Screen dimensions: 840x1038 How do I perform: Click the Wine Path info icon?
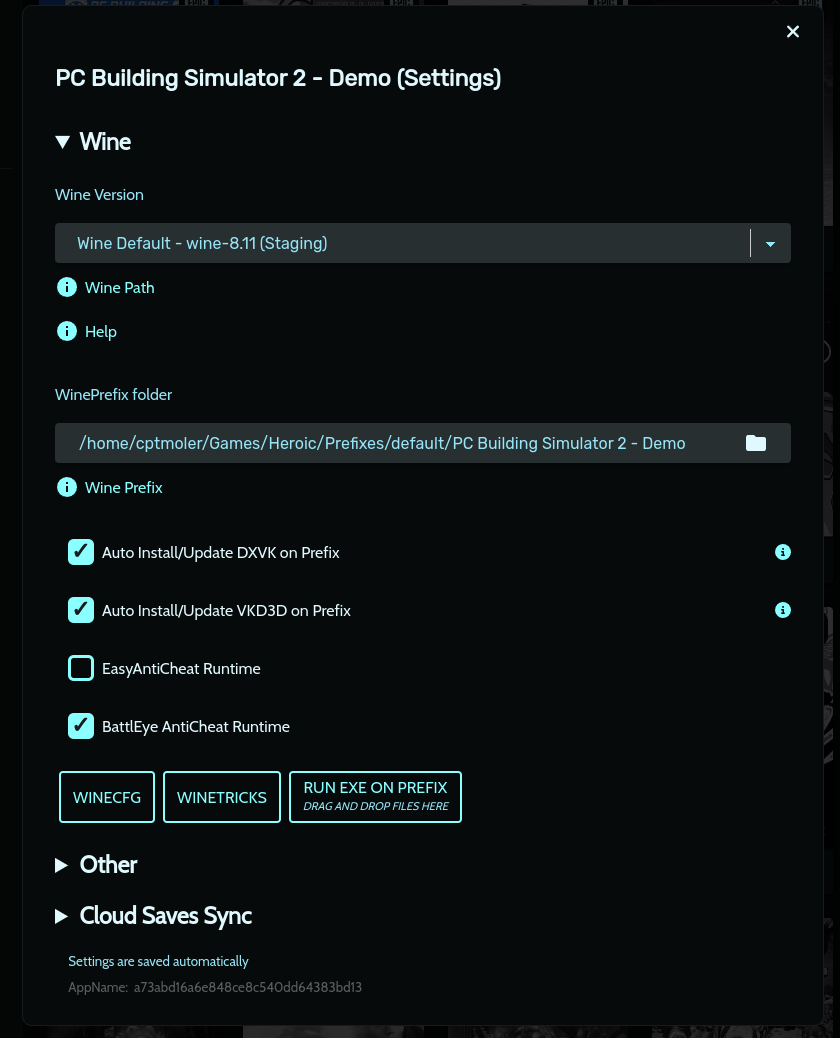67,287
